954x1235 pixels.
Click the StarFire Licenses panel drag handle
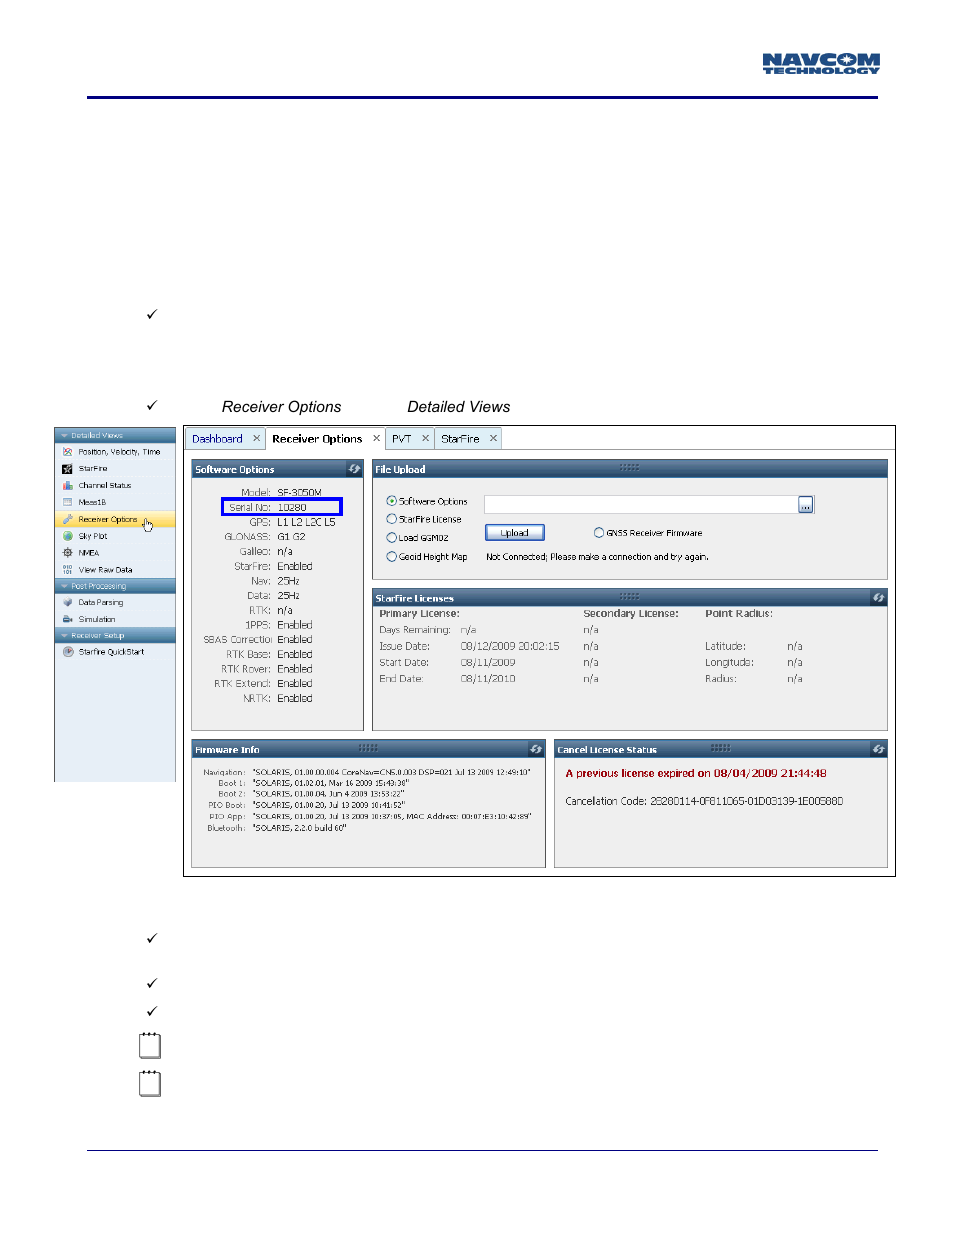(x=629, y=596)
